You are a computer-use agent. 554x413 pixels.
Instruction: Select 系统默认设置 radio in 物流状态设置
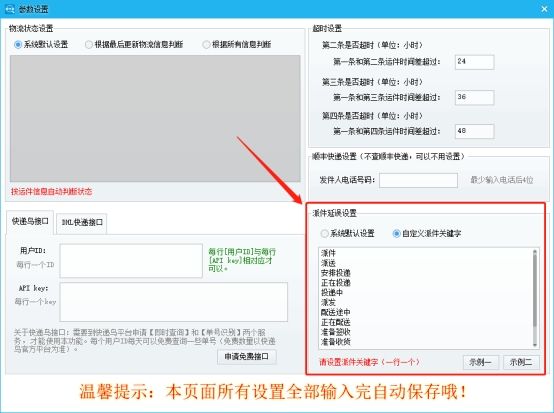(41, 45)
